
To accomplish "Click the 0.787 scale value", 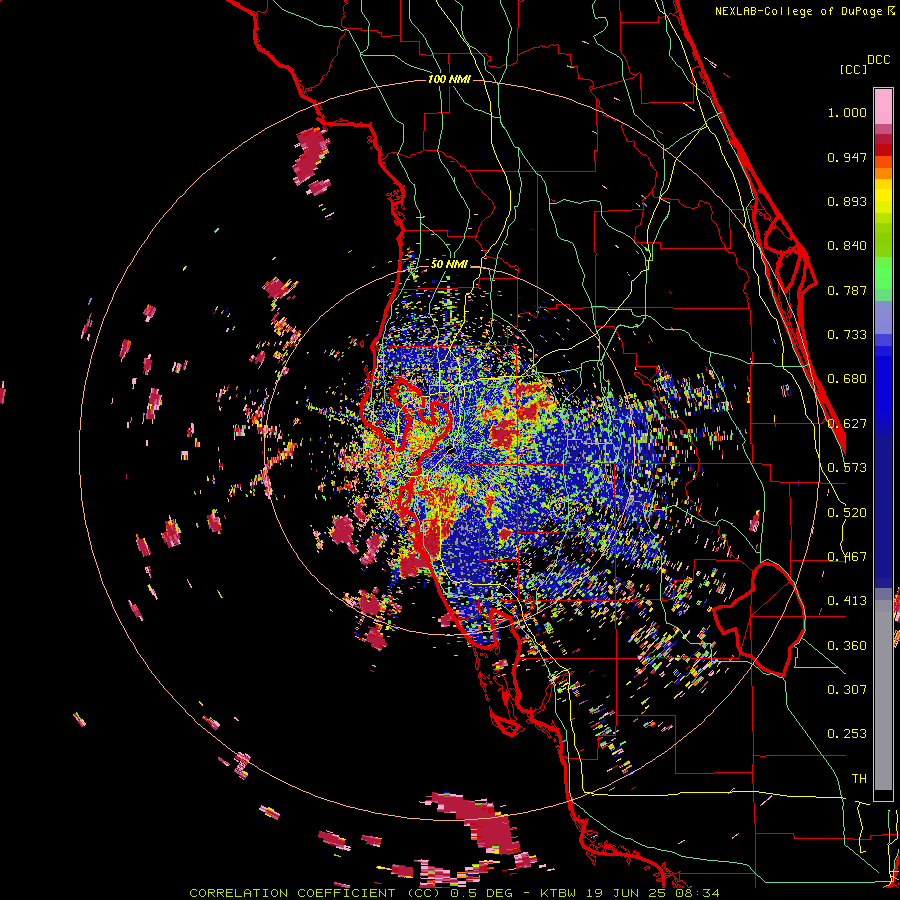I will coord(847,290).
